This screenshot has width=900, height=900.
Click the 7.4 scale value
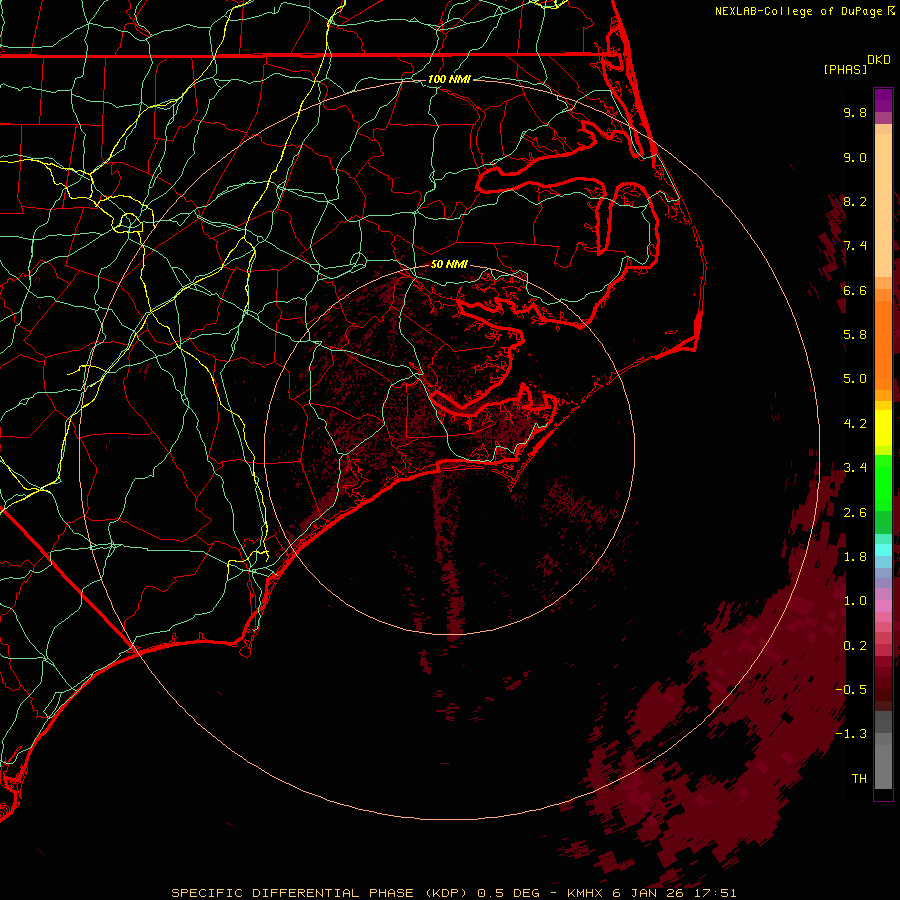855,246
